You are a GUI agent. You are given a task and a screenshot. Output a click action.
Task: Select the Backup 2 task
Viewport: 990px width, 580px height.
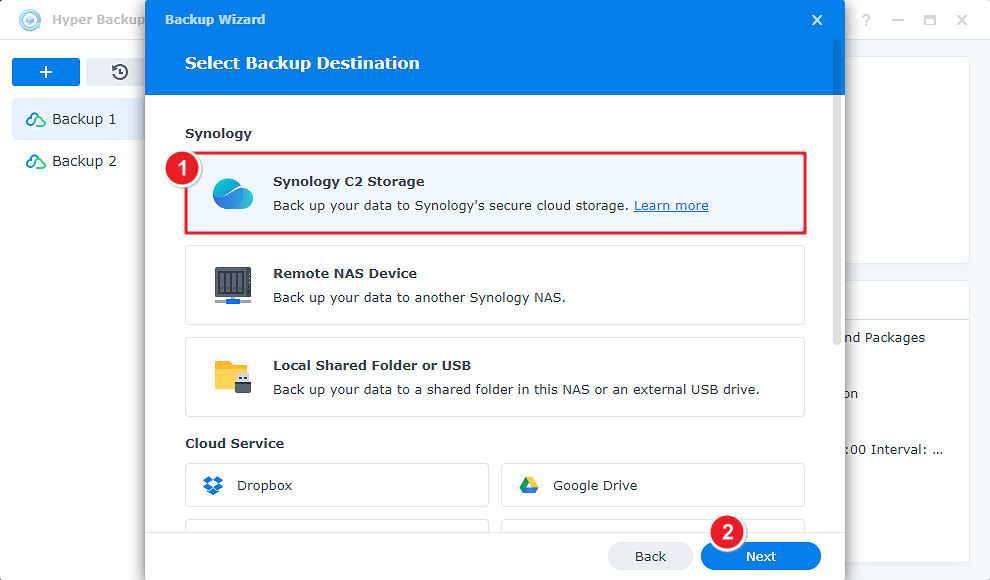point(79,161)
